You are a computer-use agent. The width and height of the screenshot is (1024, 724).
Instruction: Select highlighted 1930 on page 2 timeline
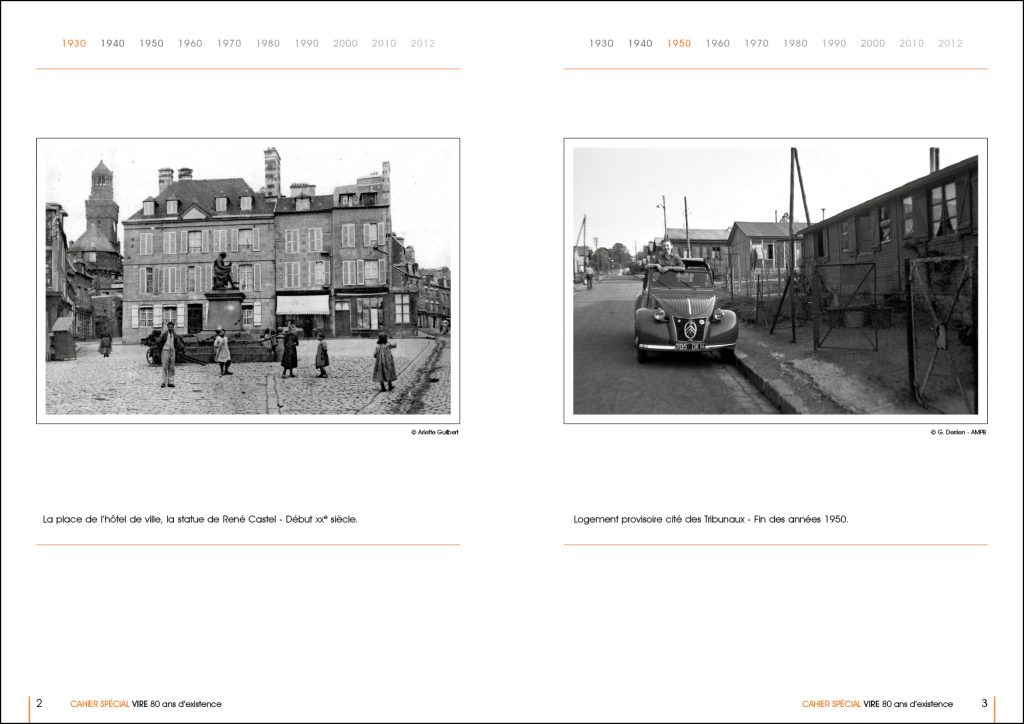(x=74, y=44)
